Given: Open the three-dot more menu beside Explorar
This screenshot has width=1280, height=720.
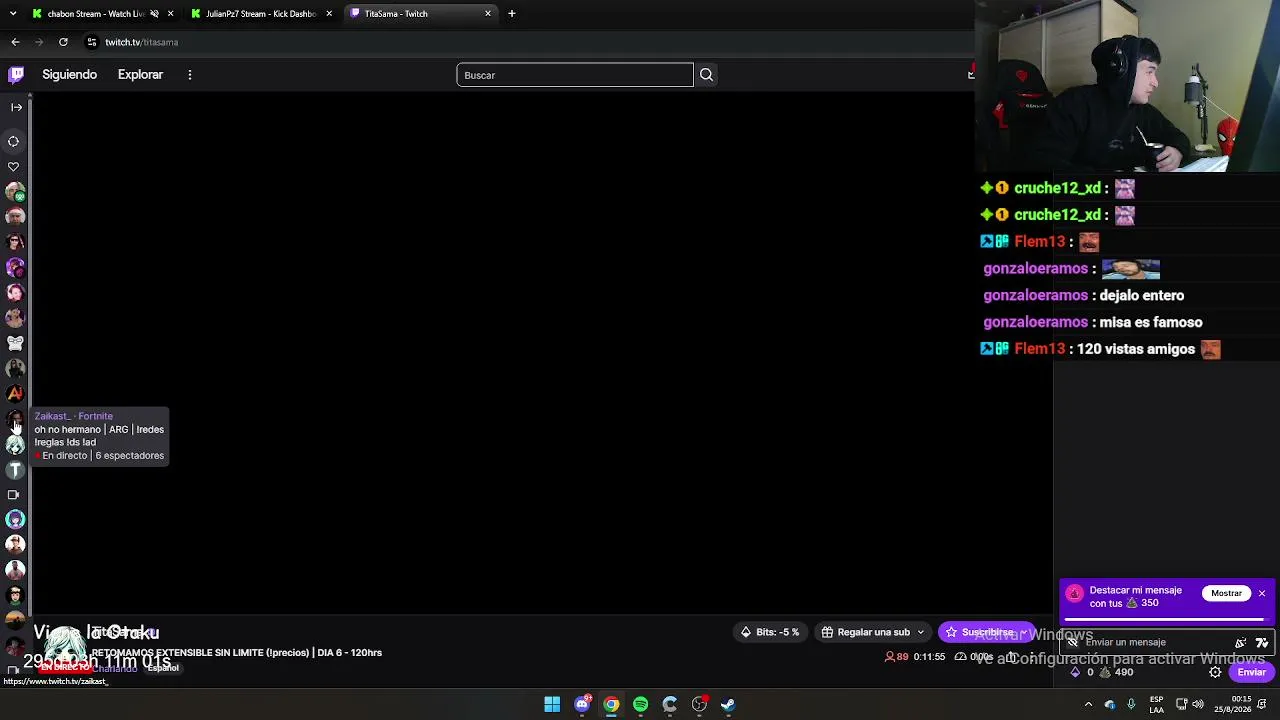Looking at the screenshot, I should [x=189, y=74].
